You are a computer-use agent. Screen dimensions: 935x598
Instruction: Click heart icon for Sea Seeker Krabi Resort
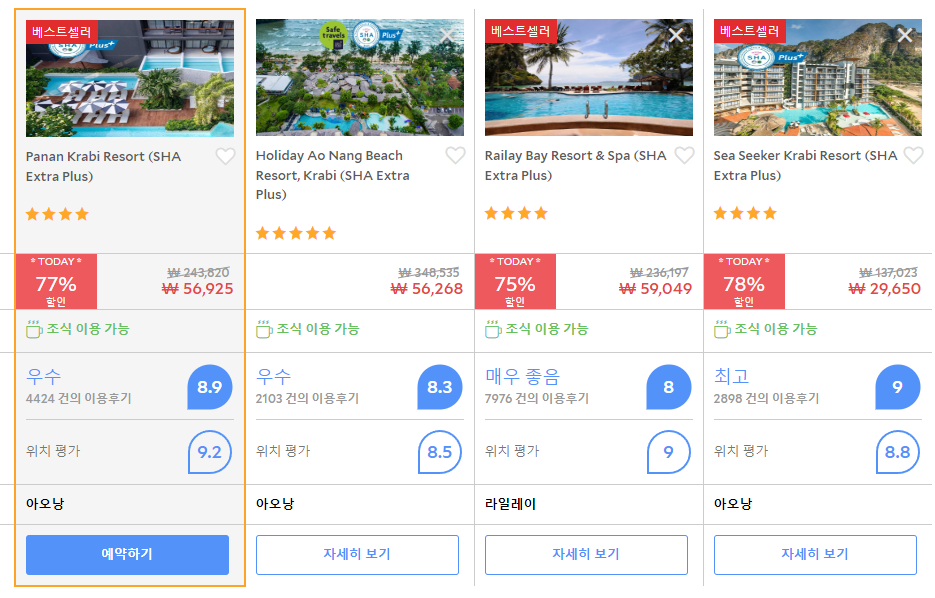pos(914,156)
